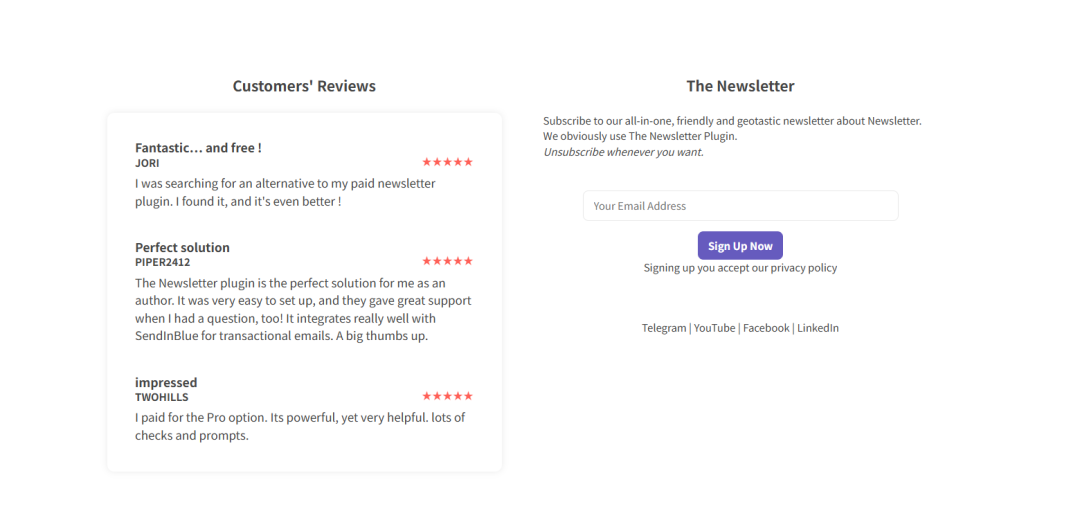This screenshot has width=1080, height=518.
Task: Click the 'Fantastic… and free !' review title
Action: point(198,148)
